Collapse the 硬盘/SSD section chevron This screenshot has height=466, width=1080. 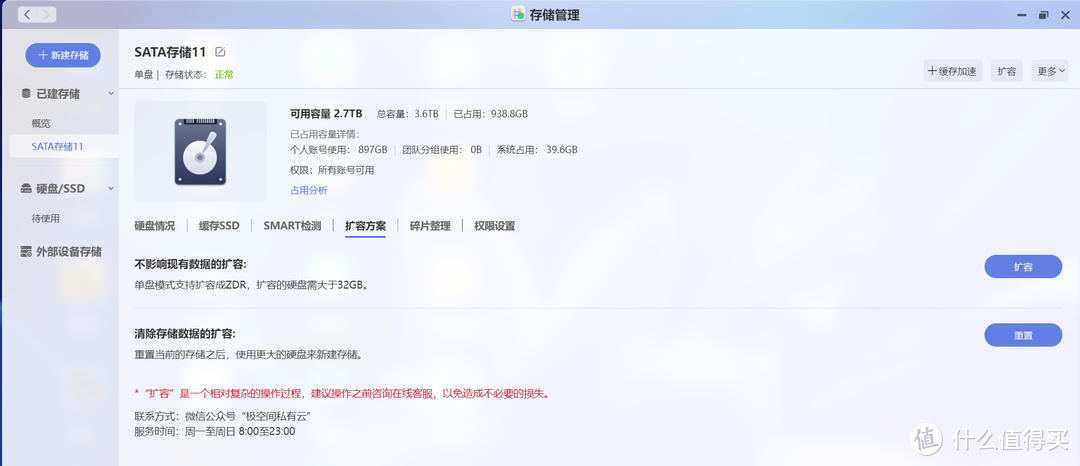pyautogui.click(x=111, y=188)
